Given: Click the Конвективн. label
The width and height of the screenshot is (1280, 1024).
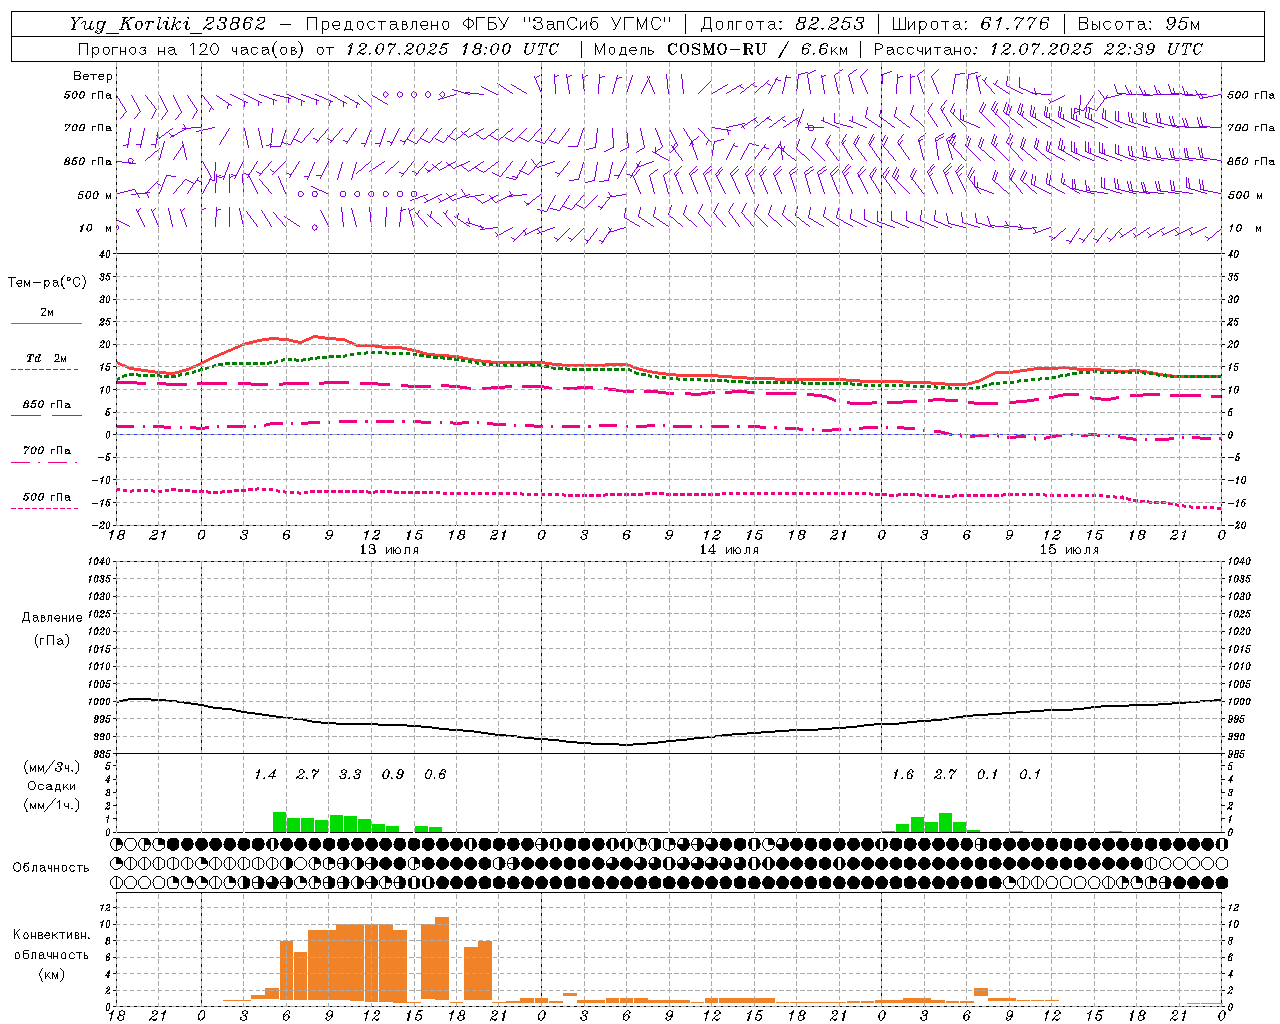Looking at the screenshot, I should click(52, 935).
